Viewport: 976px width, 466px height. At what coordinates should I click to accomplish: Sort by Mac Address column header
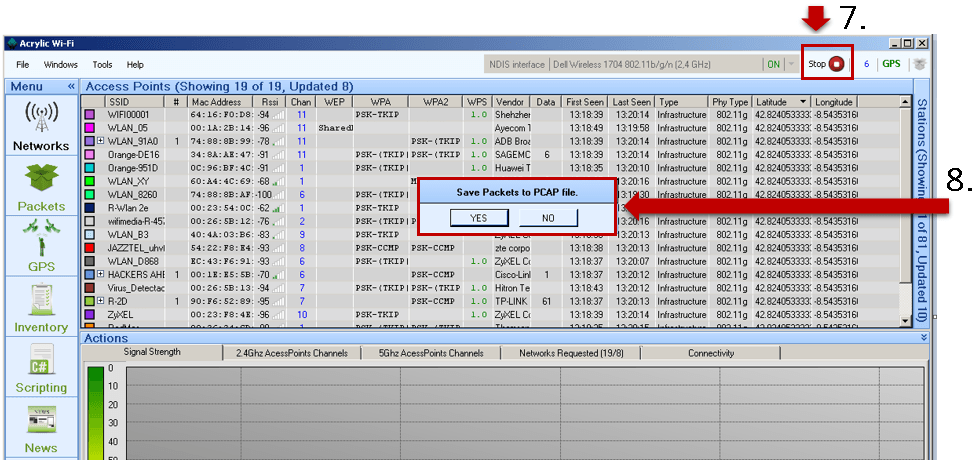click(x=220, y=102)
